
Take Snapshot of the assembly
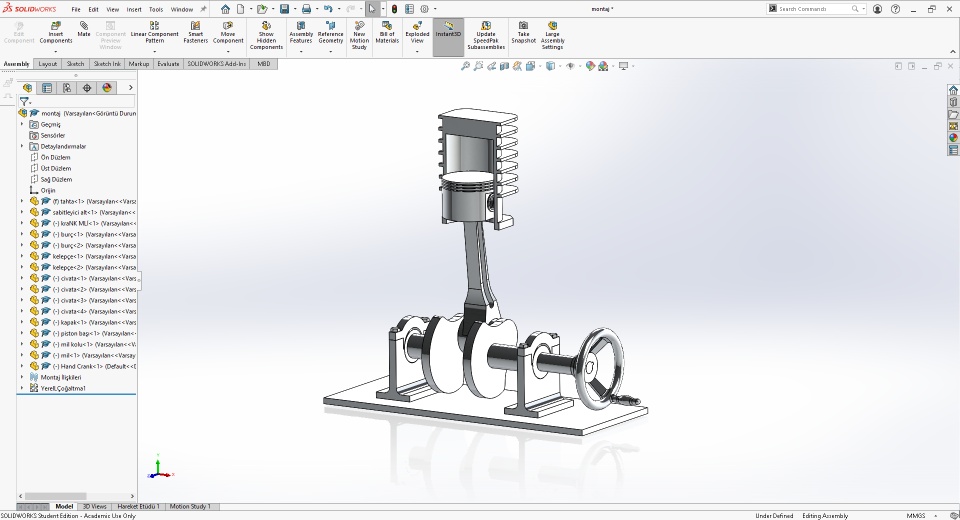(523, 32)
